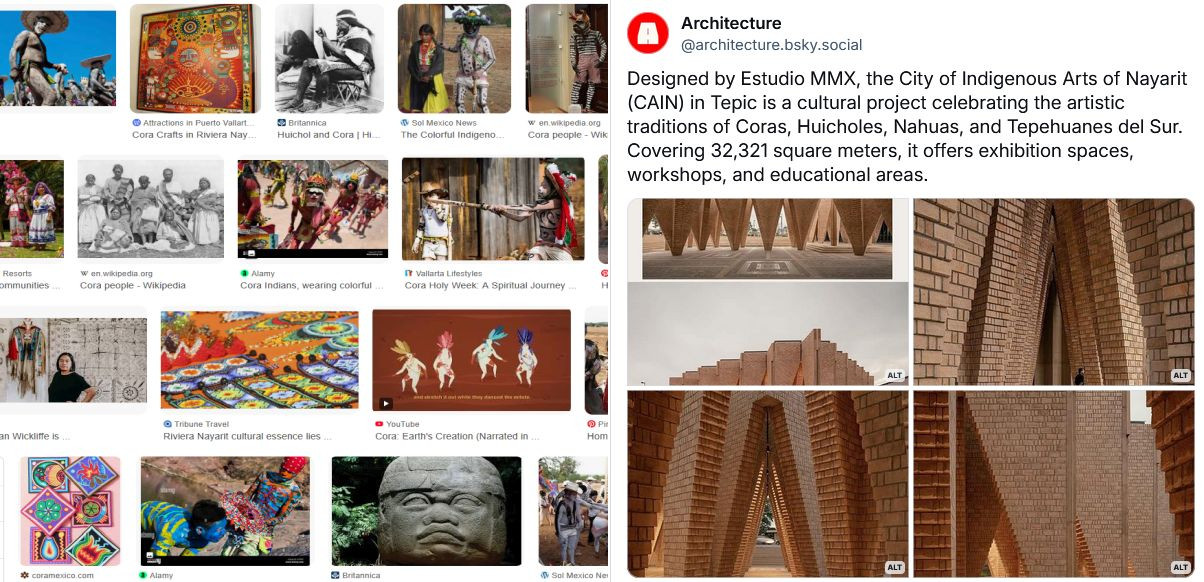Open the top-right brick arches photo
This screenshot has height=582, width=1204.
1054,292
